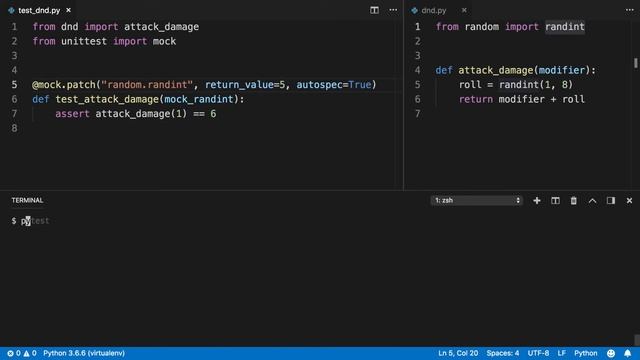Screen dimensions: 640x360
Task: Click line number 7 in test_dnd.py
Action: pyautogui.click(x=14, y=113)
